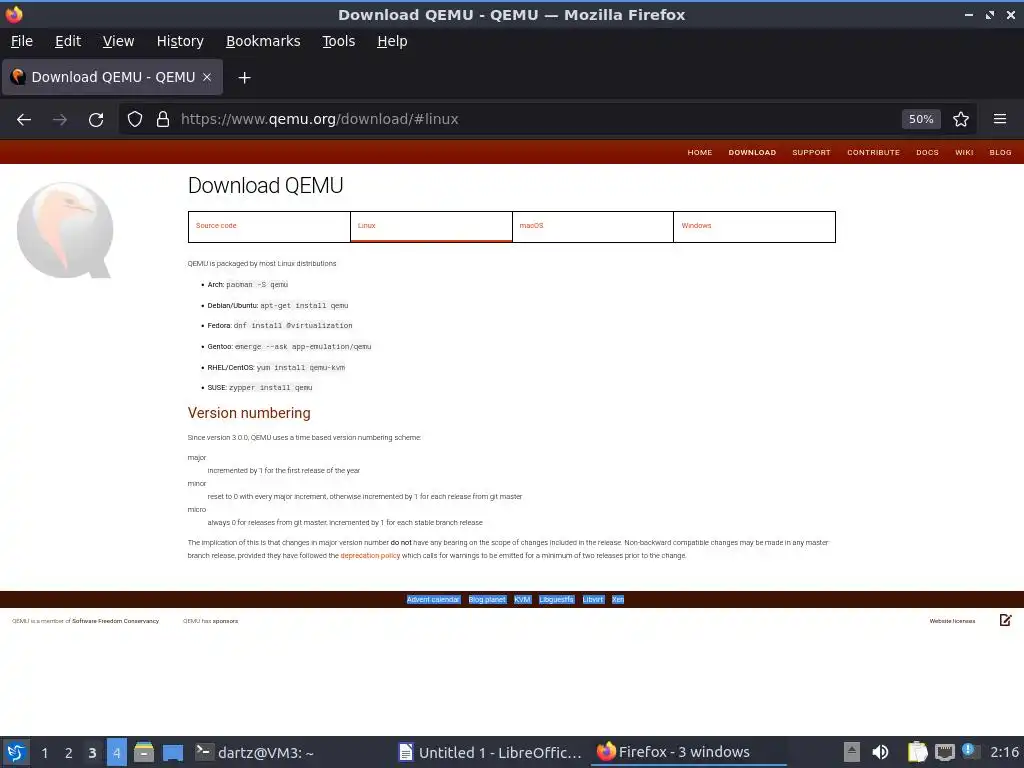Screen dimensions: 1024x768
Task: Switch to workspace 4
Action: click(x=116, y=753)
